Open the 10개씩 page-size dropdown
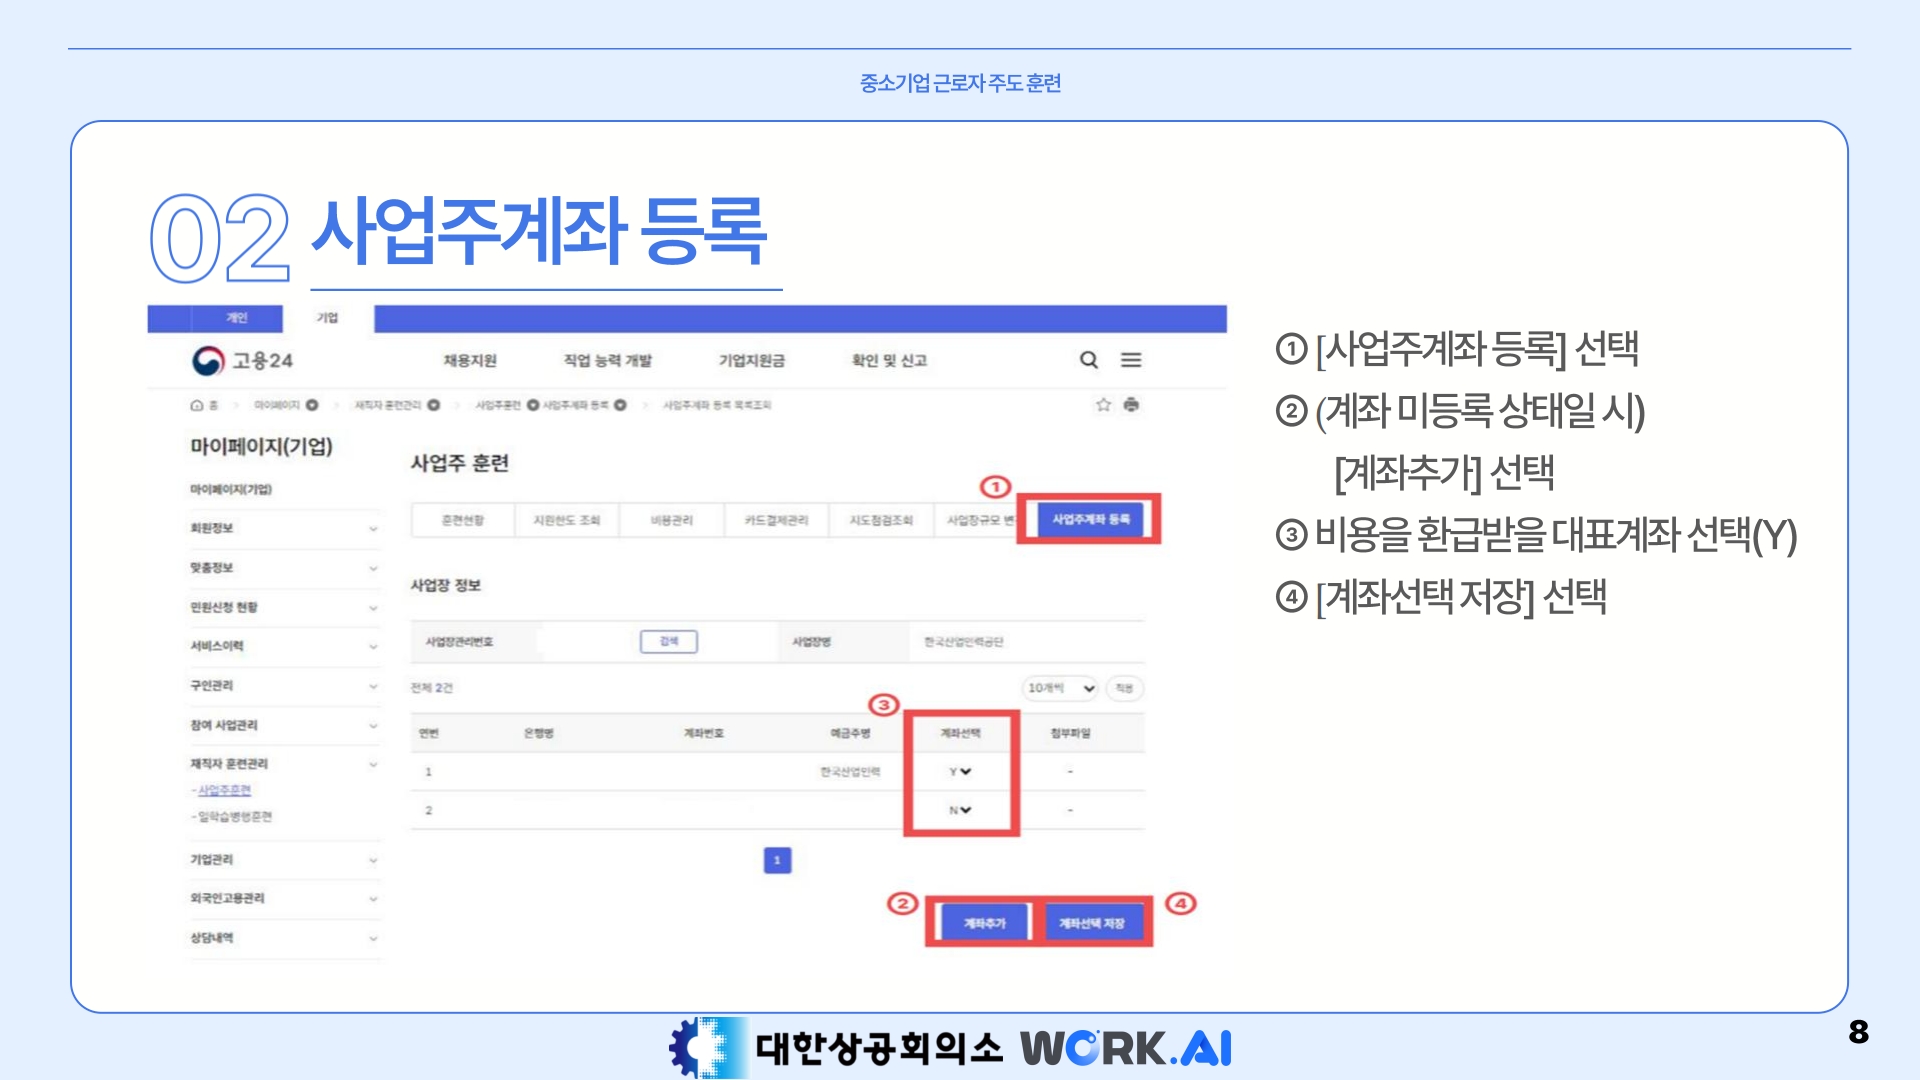This screenshot has height=1080, width=1920. [x=1060, y=688]
